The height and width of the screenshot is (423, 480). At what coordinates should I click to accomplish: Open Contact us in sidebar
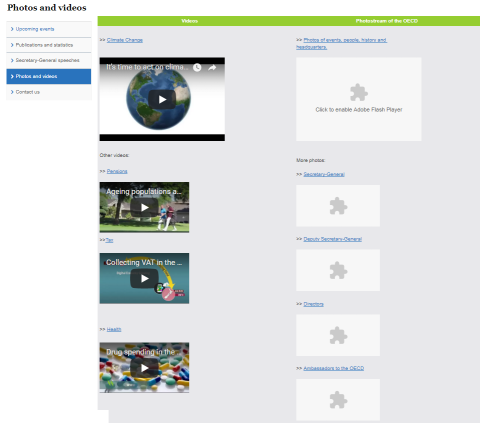tap(49, 92)
